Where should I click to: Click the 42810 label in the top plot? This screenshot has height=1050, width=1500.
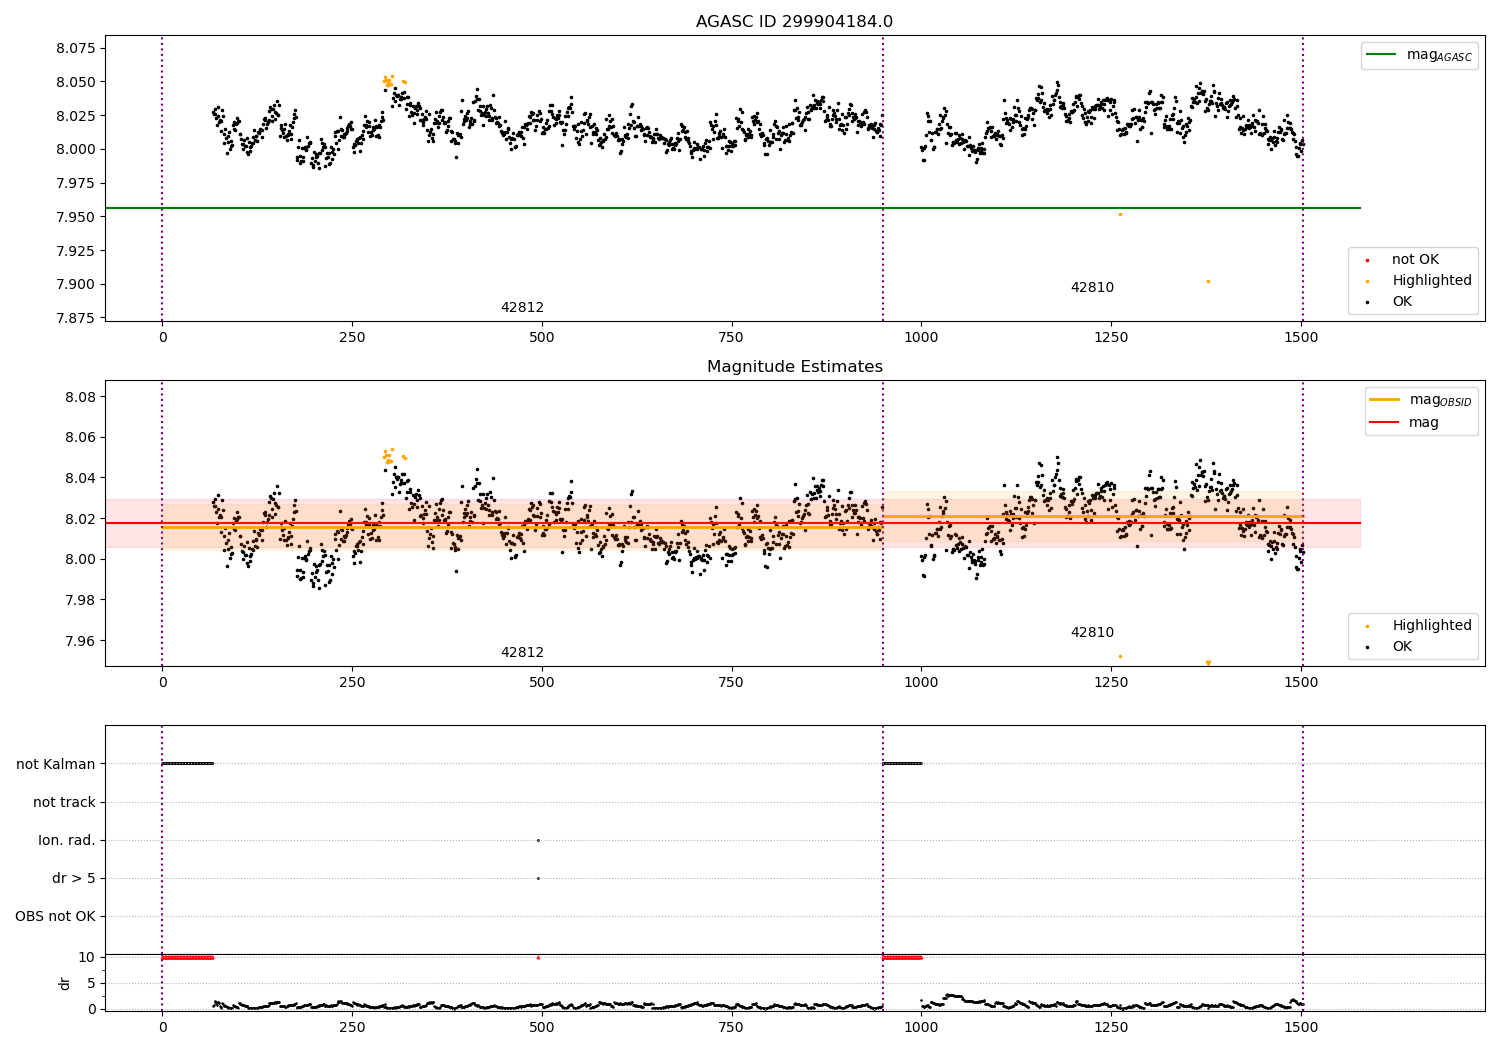pyautogui.click(x=1092, y=288)
